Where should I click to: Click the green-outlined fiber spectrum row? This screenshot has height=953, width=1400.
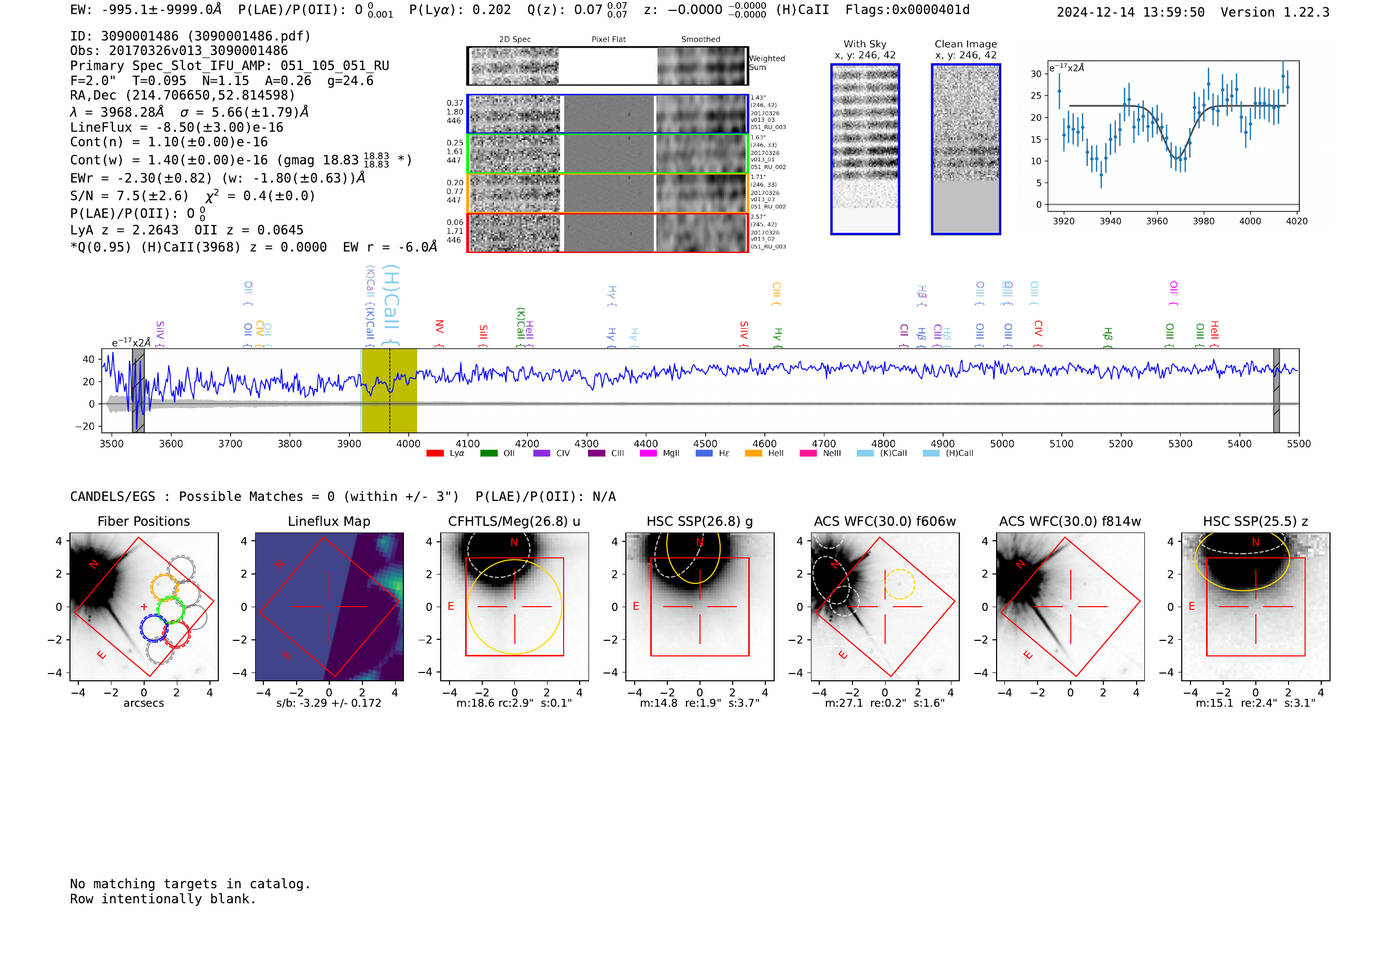(x=608, y=154)
